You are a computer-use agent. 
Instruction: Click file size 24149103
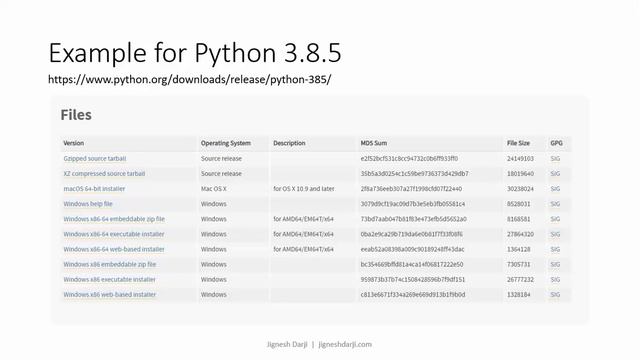[x=520, y=158]
